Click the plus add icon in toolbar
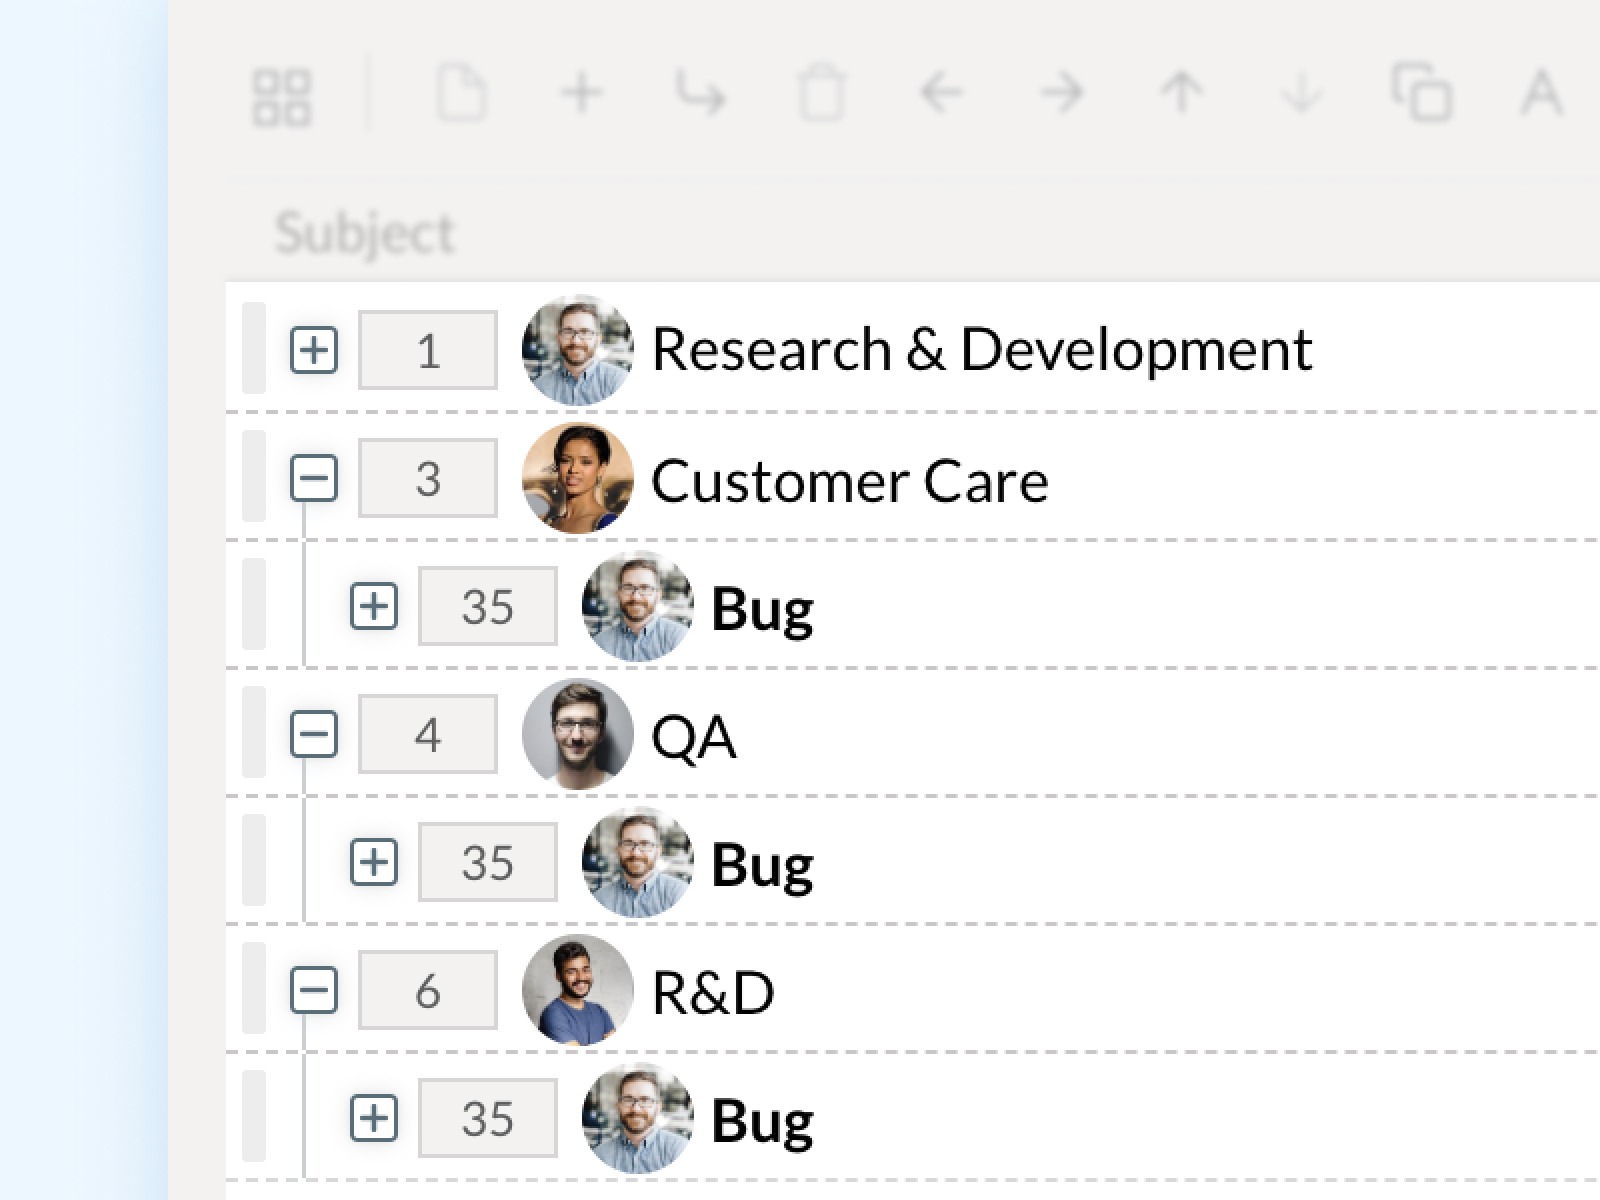 [581, 94]
